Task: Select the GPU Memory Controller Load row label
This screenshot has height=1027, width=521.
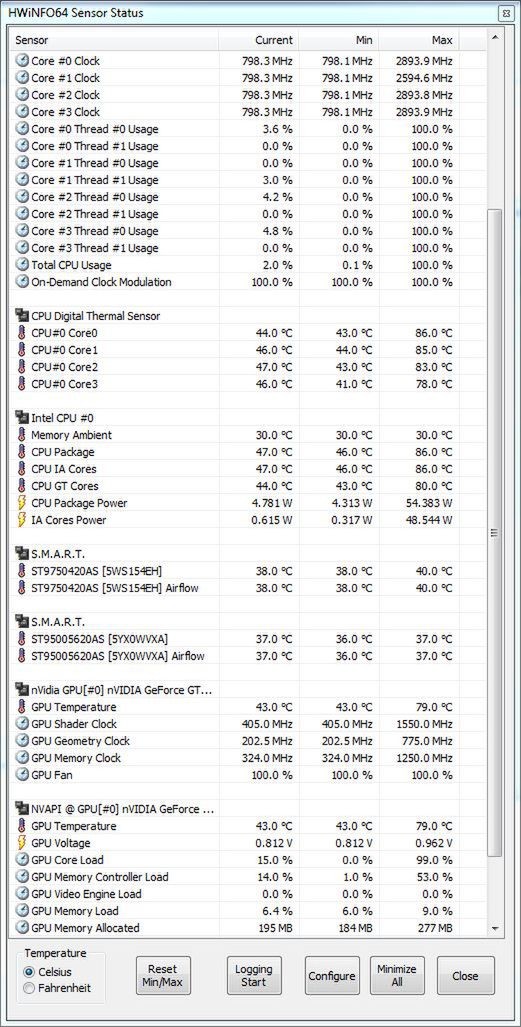Action: [100, 878]
